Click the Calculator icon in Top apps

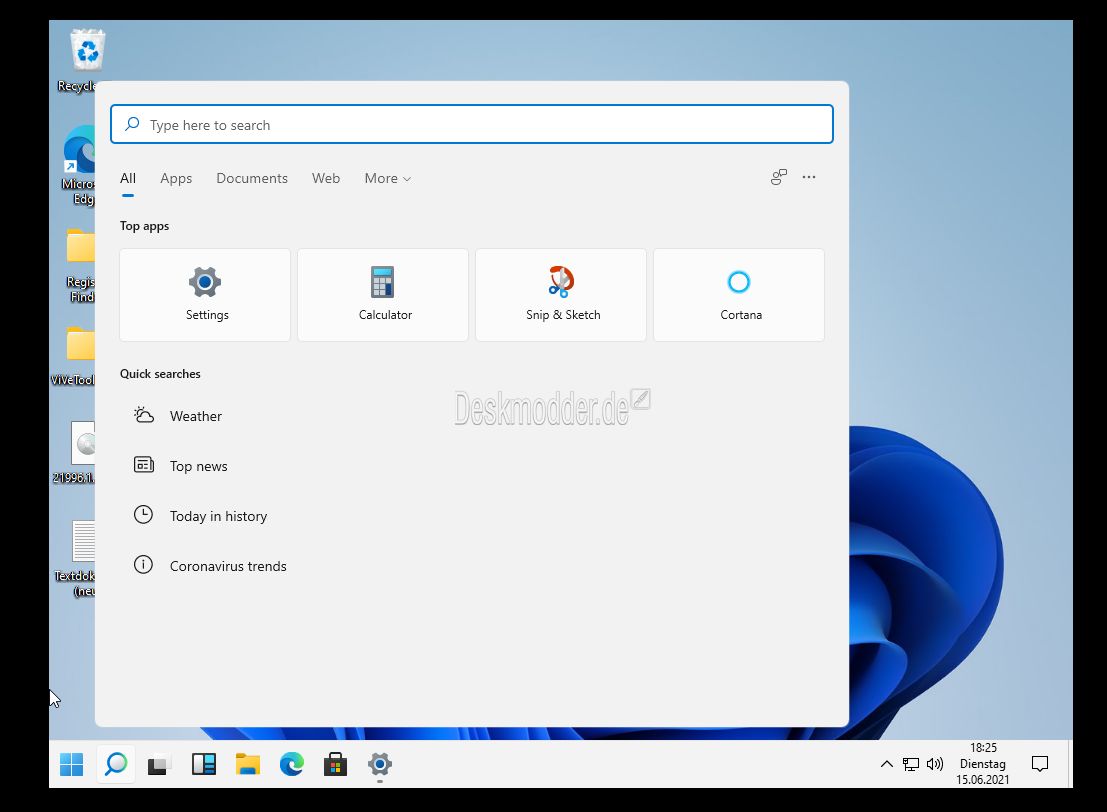click(x=383, y=282)
